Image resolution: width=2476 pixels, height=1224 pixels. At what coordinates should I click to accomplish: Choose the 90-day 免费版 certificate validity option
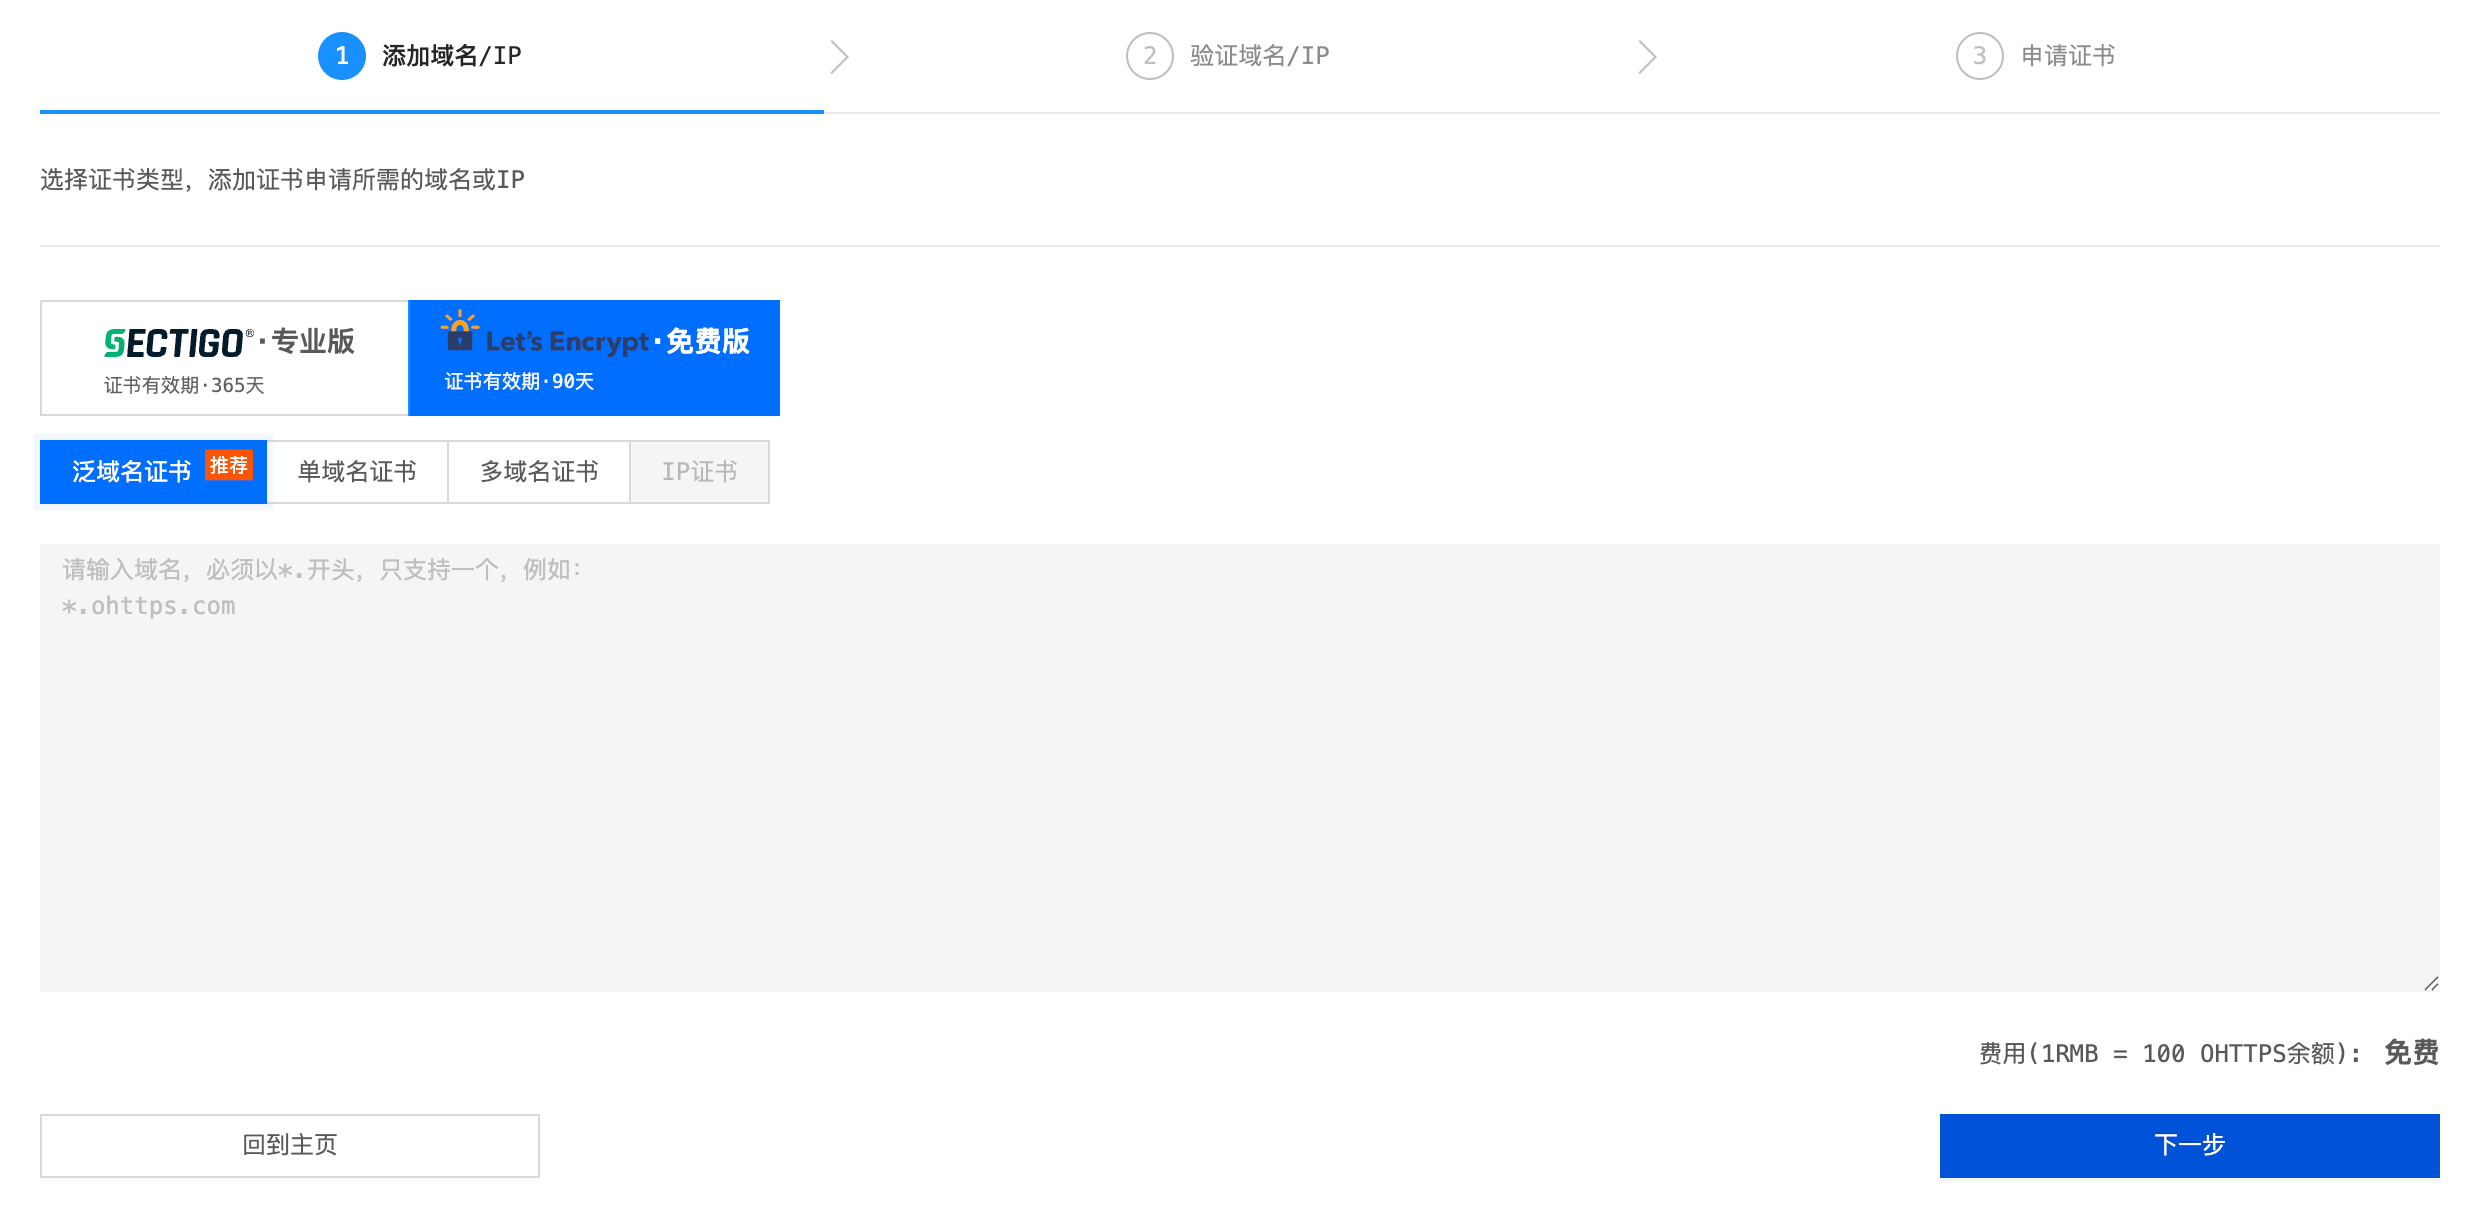[594, 358]
